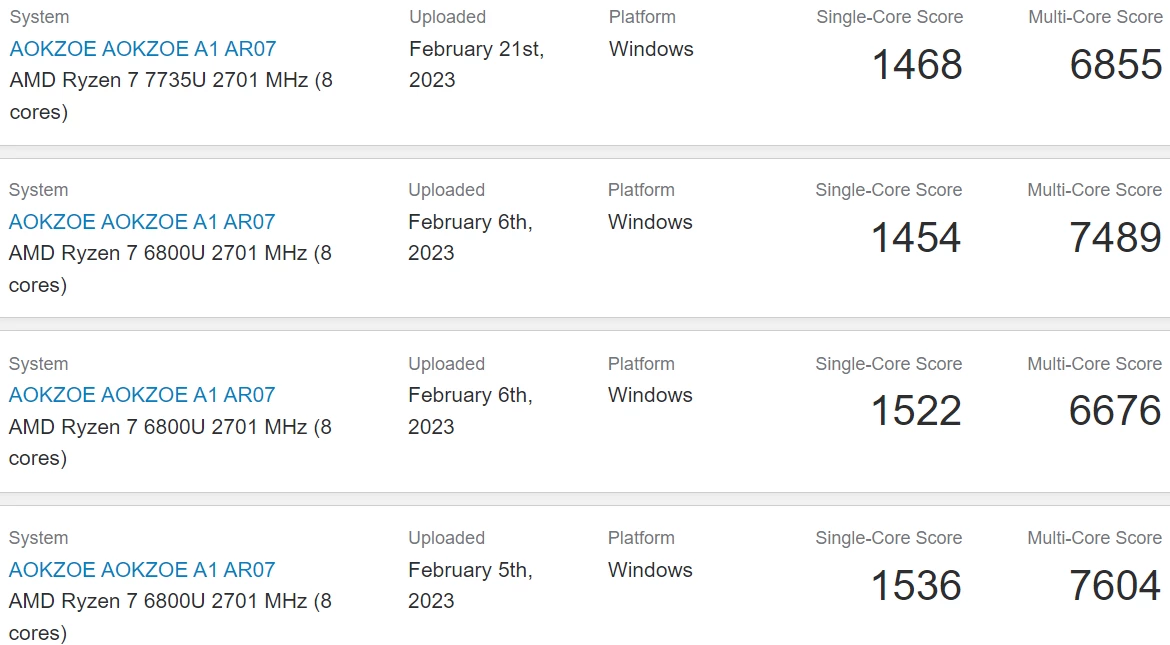1170x645 pixels.
Task: Open the AOKZOE link for the 1454 single-core result
Action: [142, 222]
